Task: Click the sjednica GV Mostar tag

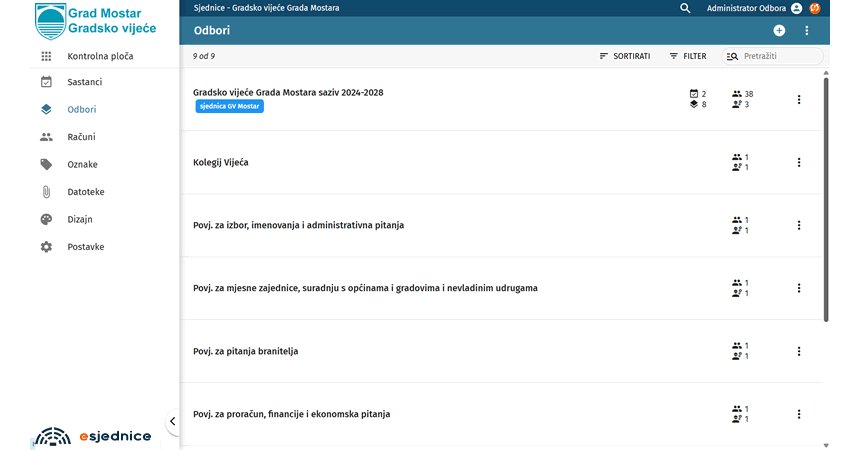Action: pyautogui.click(x=229, y=106)
